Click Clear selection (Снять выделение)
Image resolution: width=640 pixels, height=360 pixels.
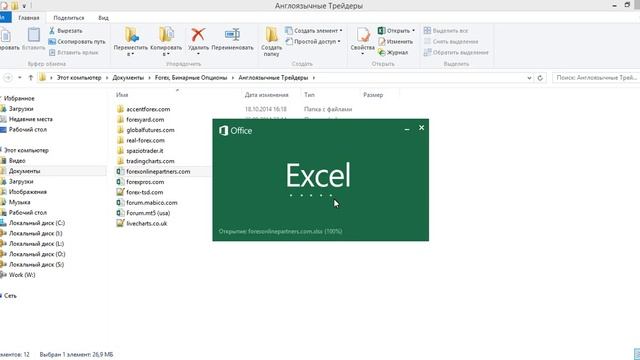click(x=451, y=42)
